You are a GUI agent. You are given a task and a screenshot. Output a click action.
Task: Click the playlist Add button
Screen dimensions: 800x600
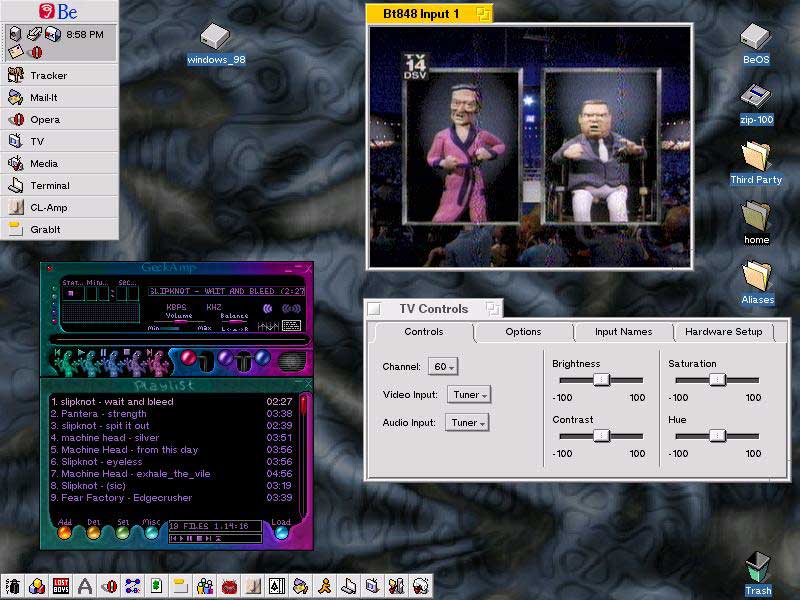(x=64, y=532)
